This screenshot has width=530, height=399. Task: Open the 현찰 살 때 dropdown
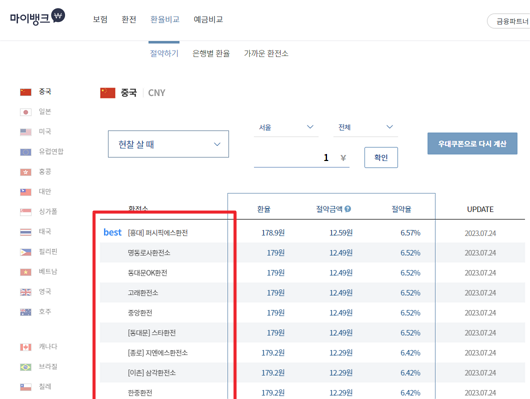pos(168,144)
